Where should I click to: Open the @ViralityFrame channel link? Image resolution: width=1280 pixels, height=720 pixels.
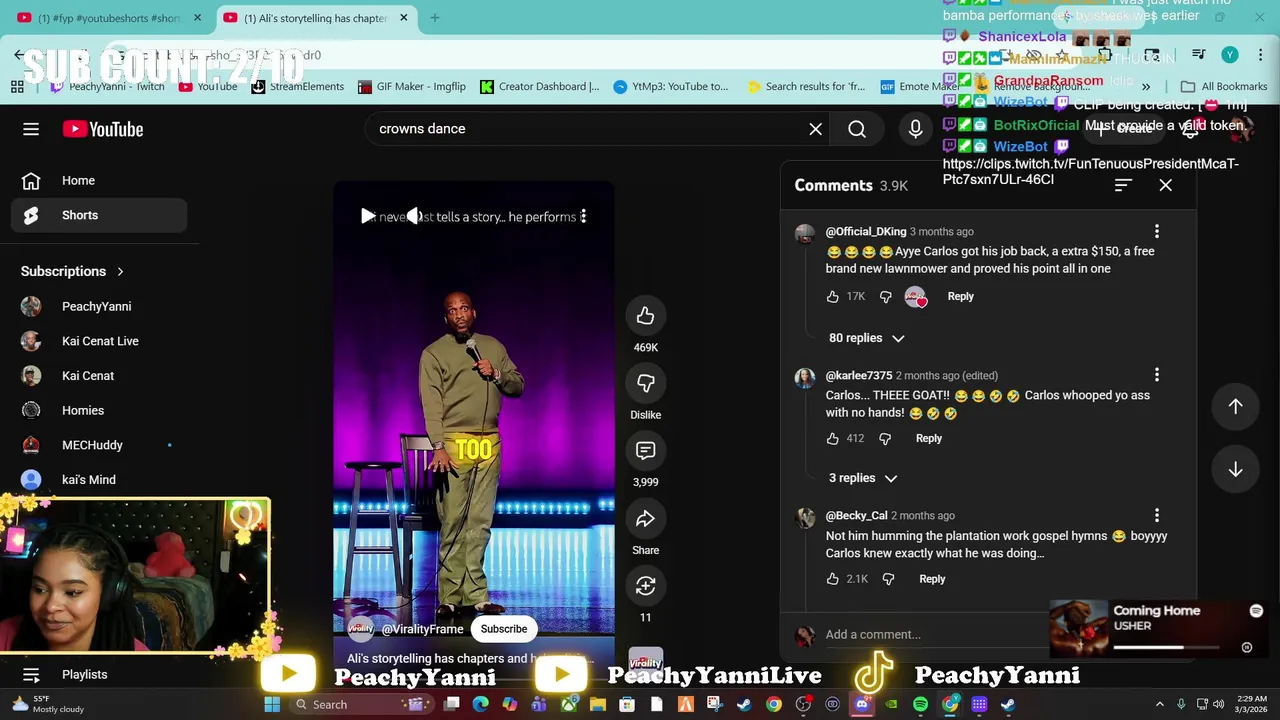pos(422,629)
